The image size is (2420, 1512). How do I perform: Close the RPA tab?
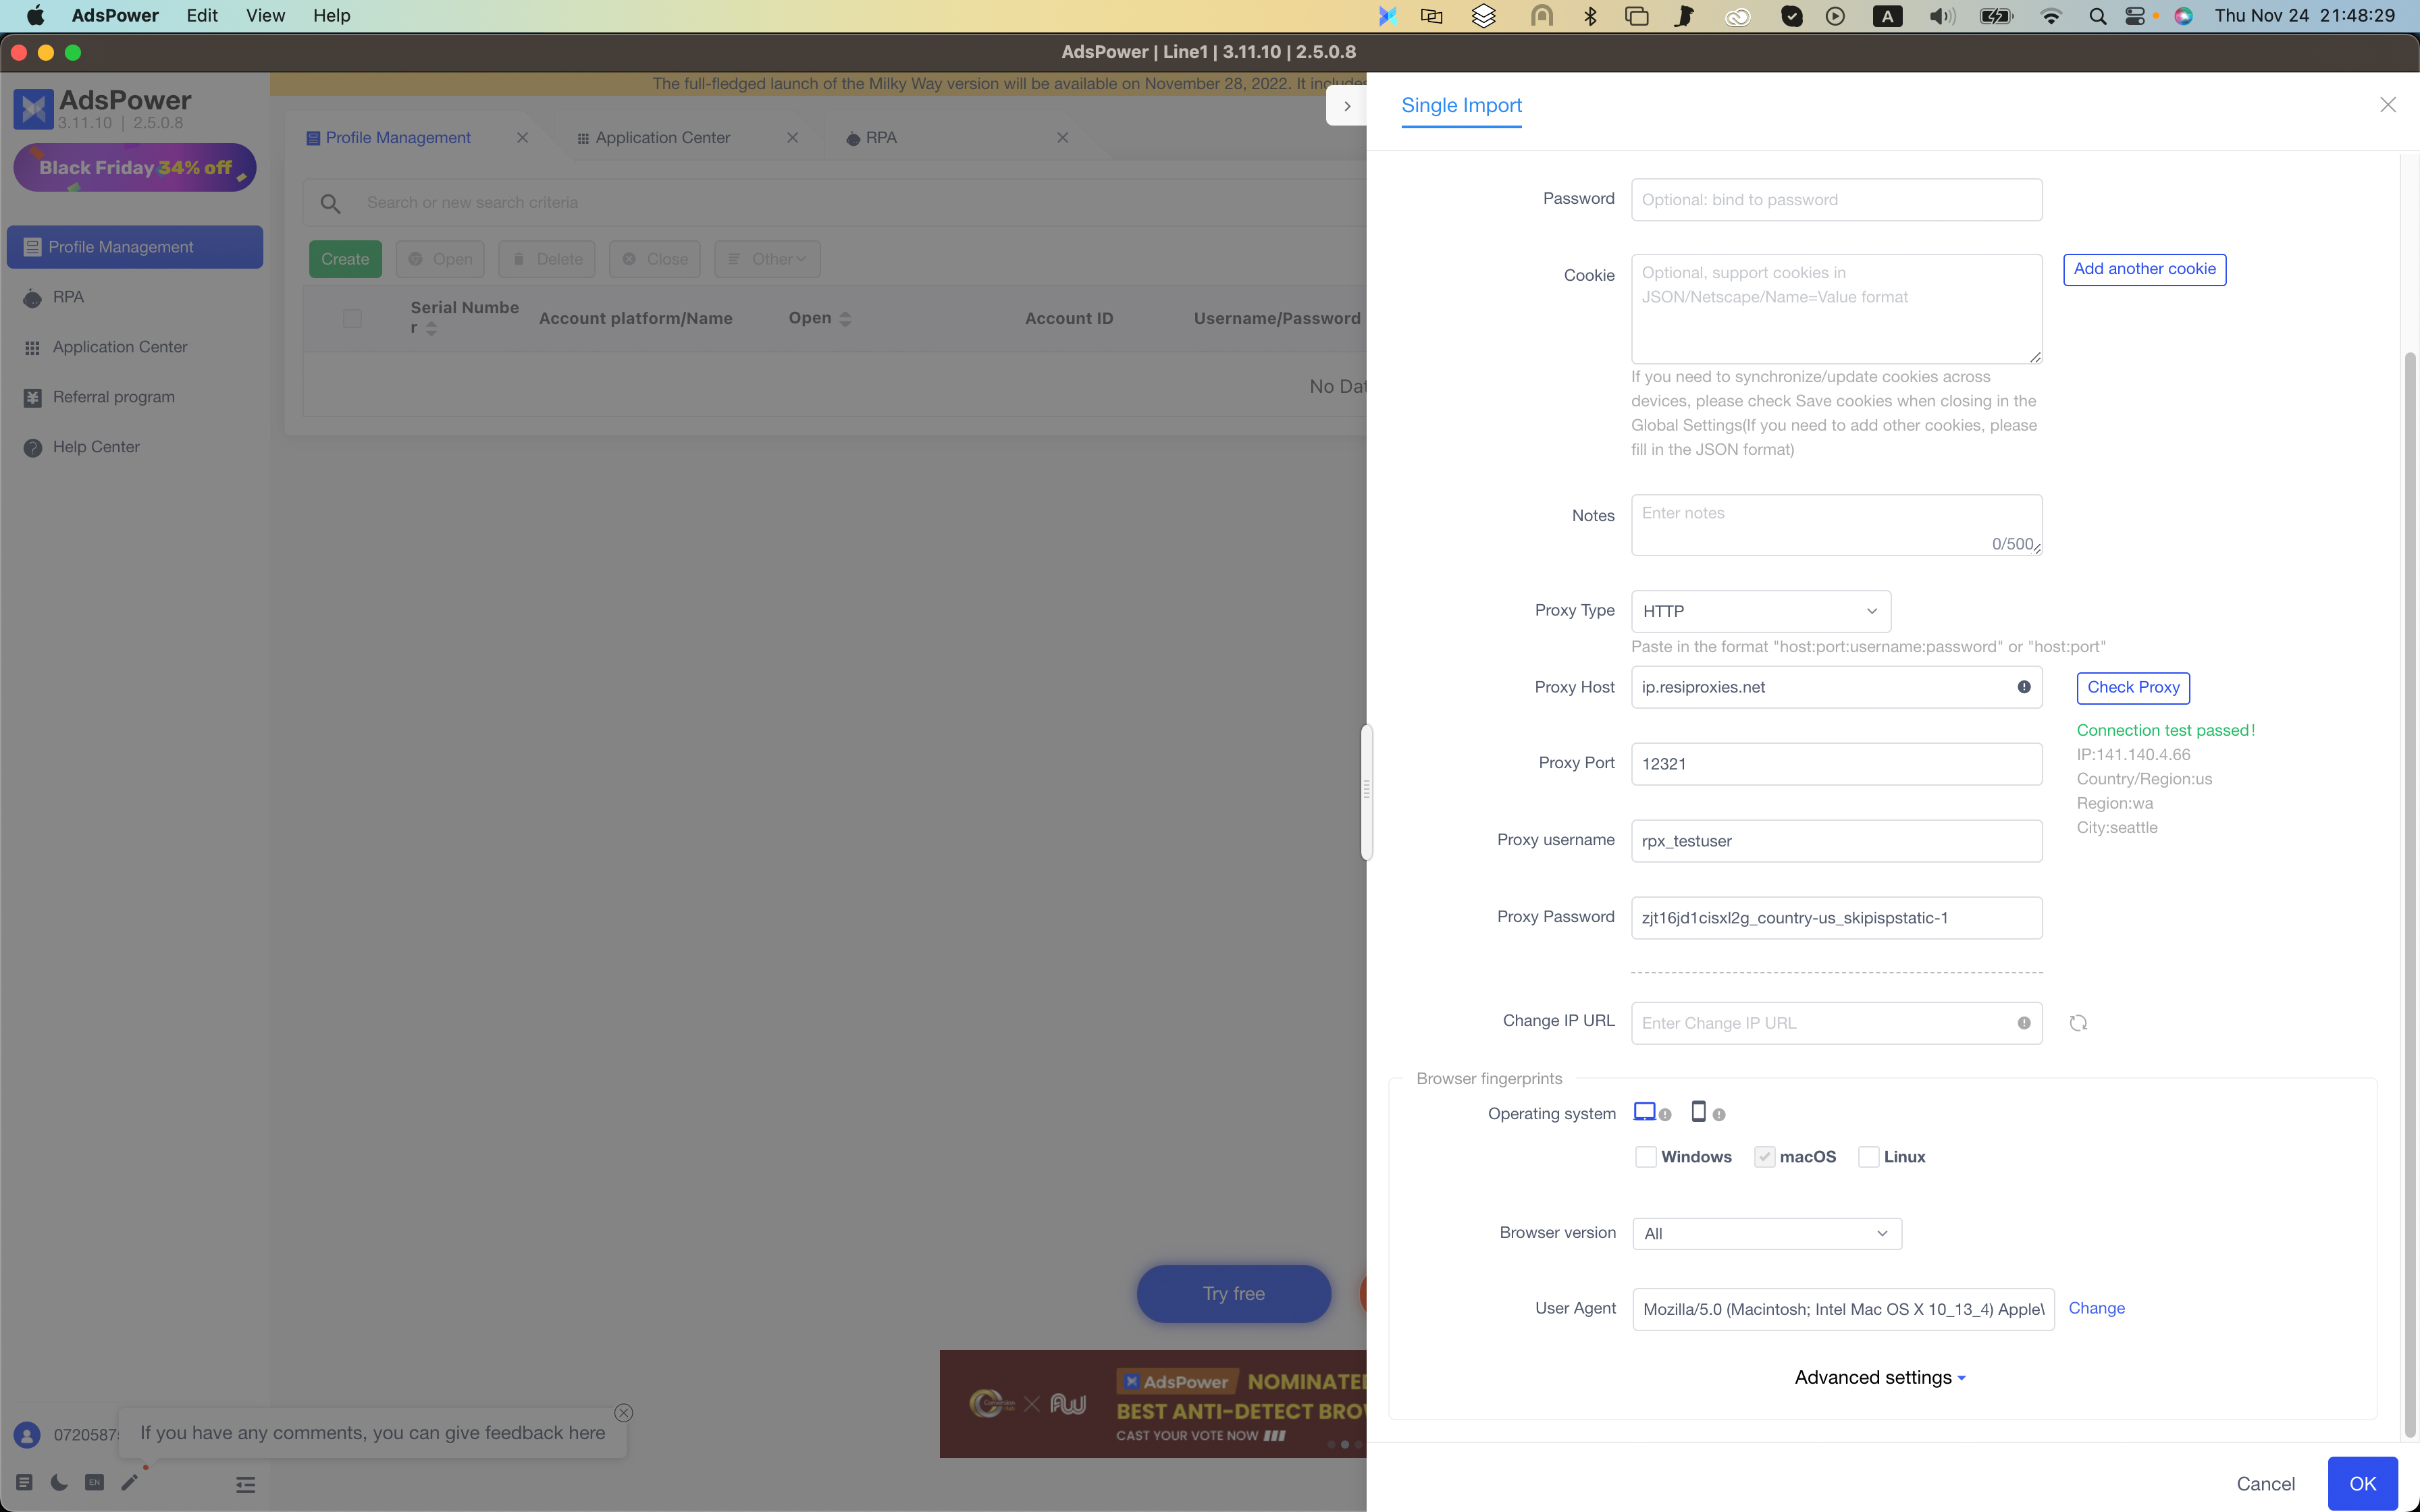1062,138
